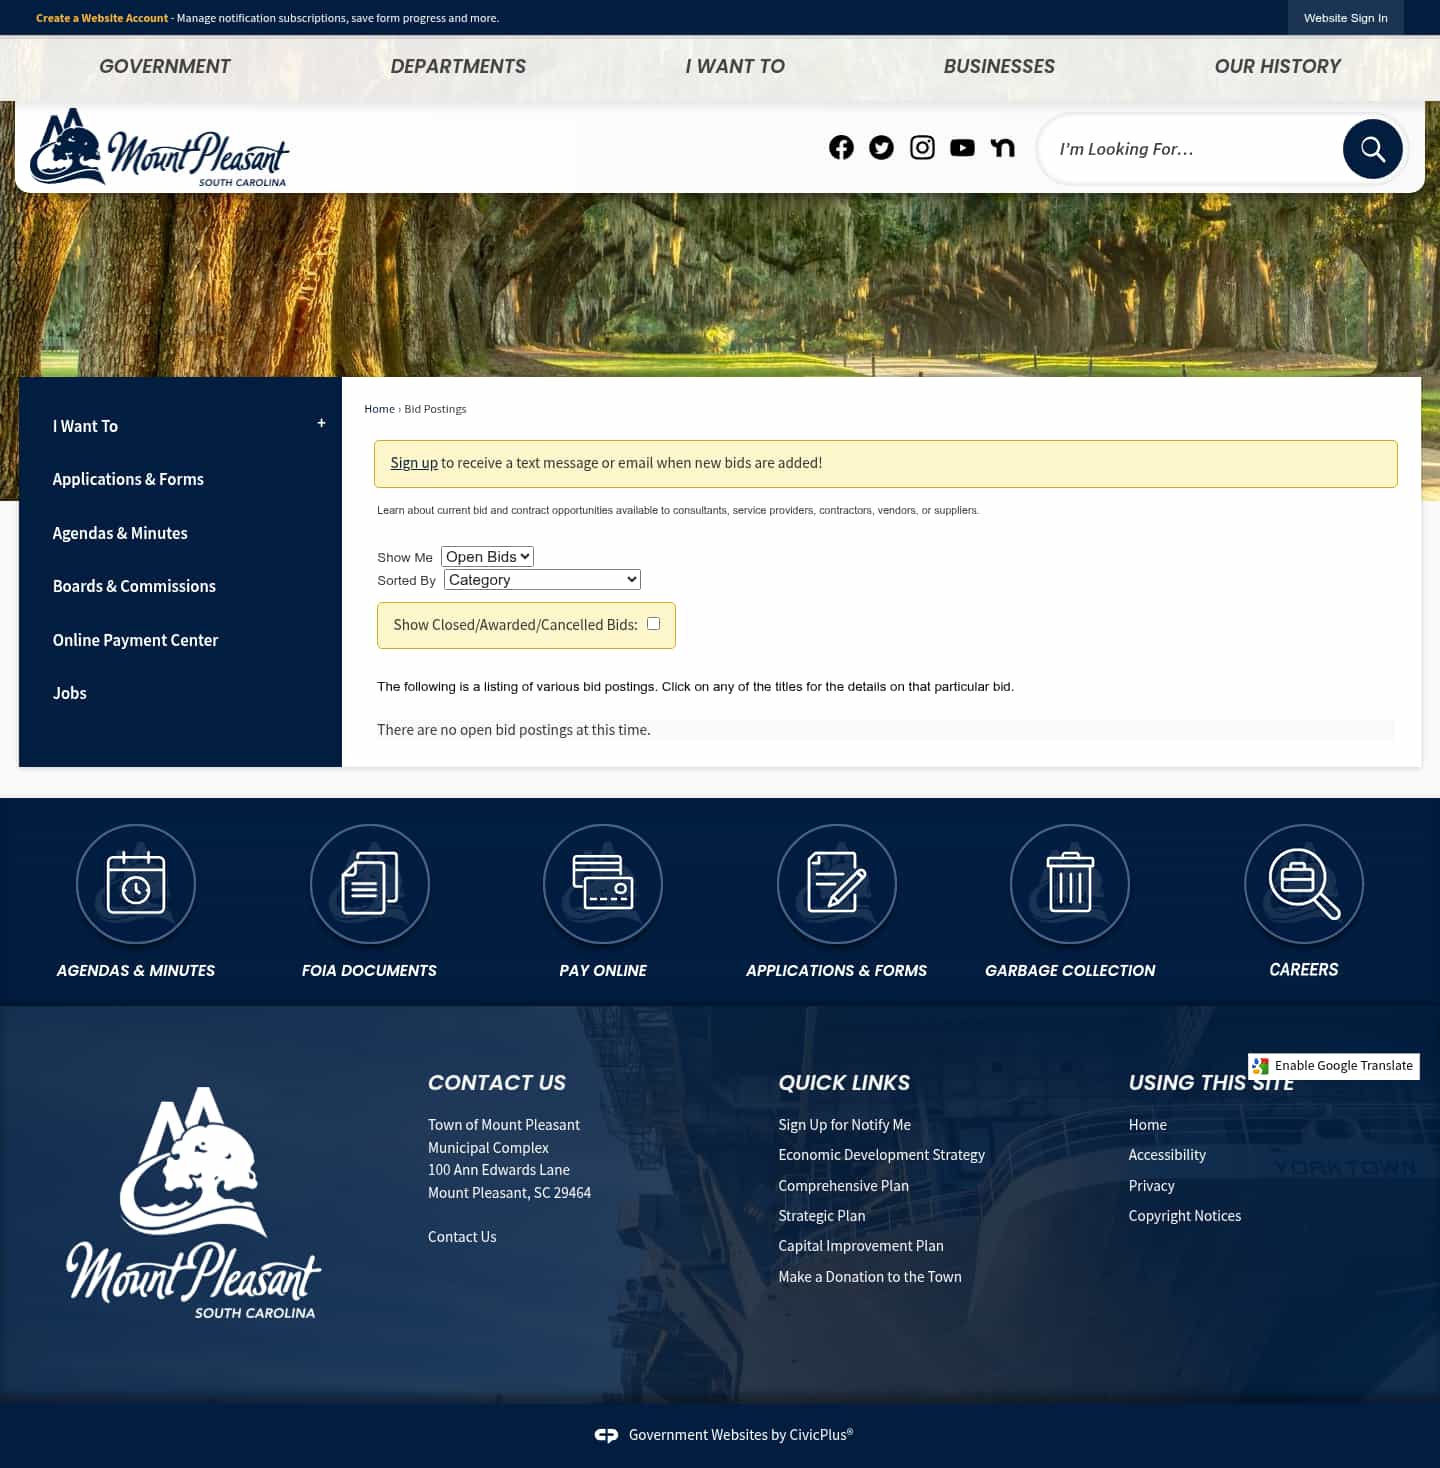The height and width of the screenshot is (1468, 1440).
Task: Enable Google Translate
Action: click(1333, 1066)
